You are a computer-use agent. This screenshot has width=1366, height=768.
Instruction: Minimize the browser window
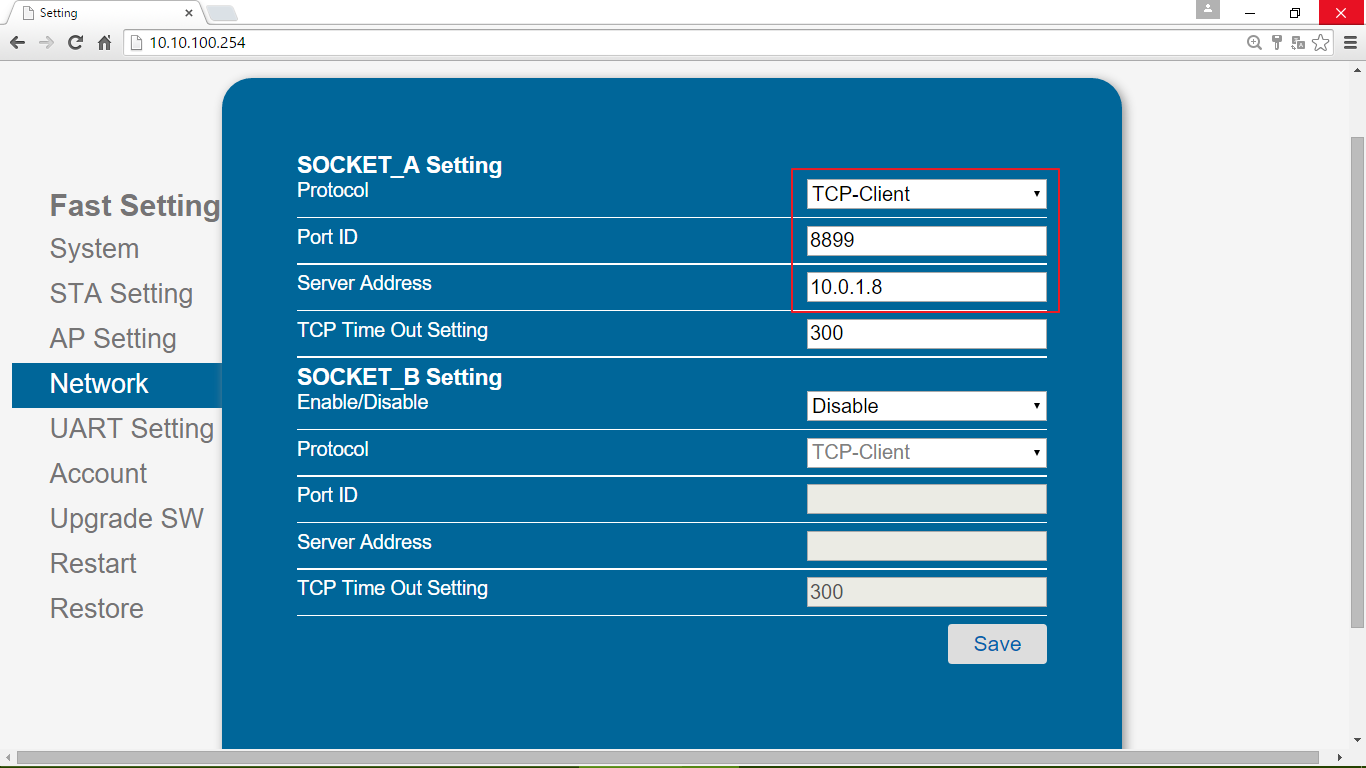[x=1250, y=12]
